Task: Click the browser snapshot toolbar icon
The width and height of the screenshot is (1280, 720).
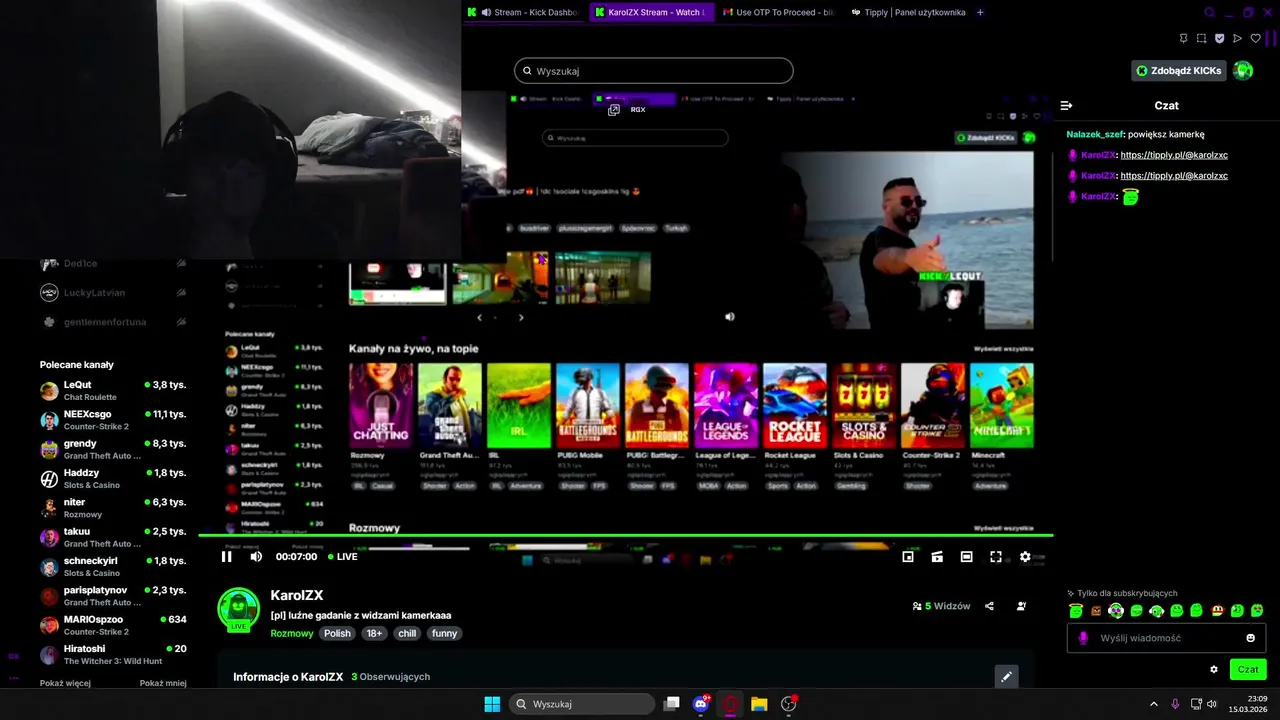Action: tap(1201, 38)
